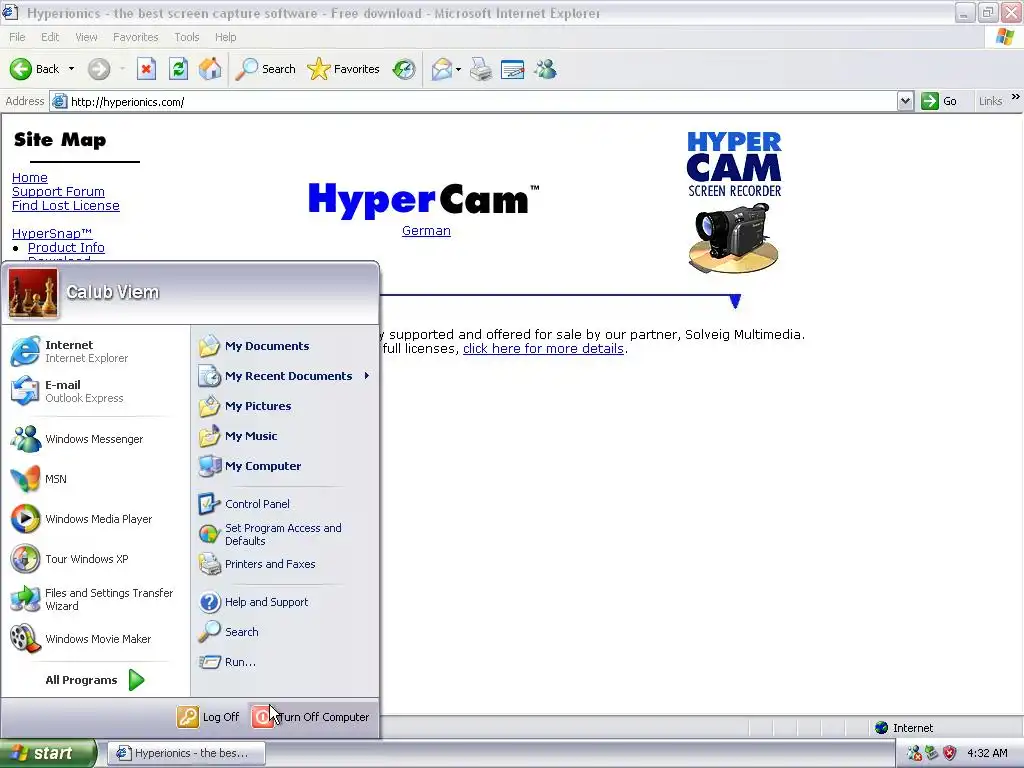Expand All Programs list
The height and width of the screenshot is (768, 1024).
click(95, 680)
